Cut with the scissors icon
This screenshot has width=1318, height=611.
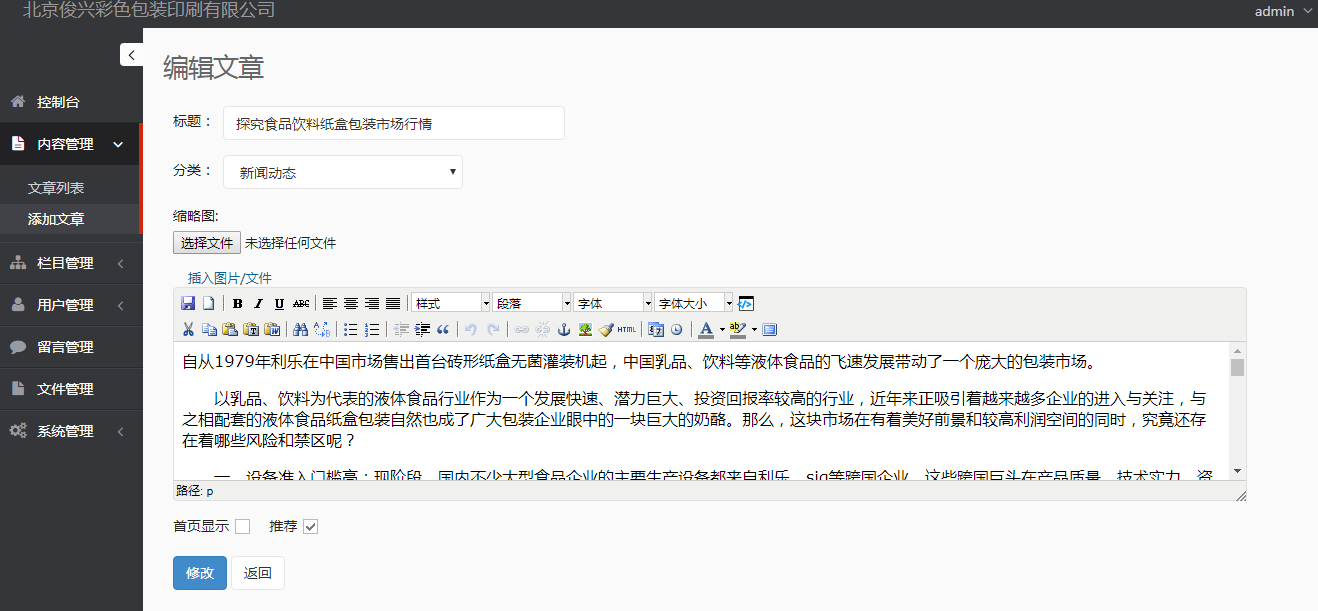point(188,329)
